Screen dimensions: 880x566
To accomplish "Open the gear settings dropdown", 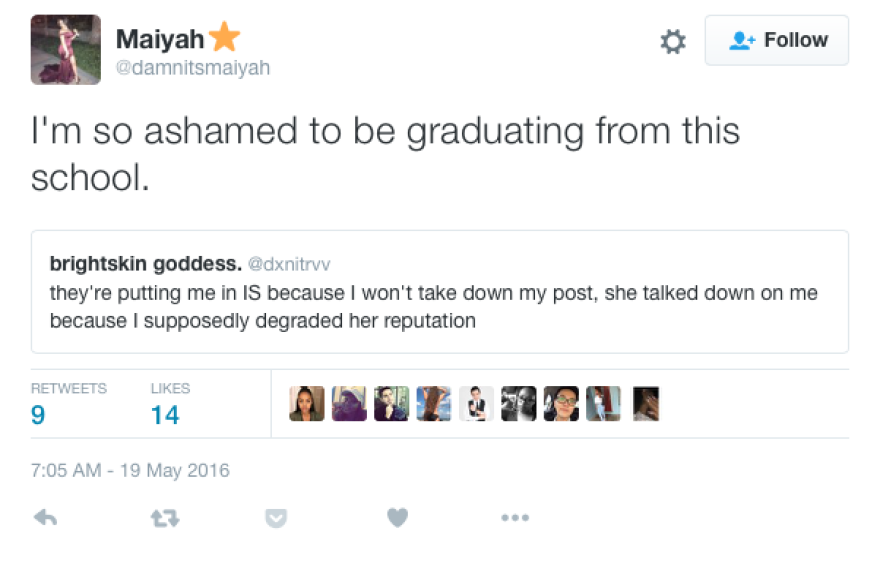I will pyautogui.click(x=673, y=42).
